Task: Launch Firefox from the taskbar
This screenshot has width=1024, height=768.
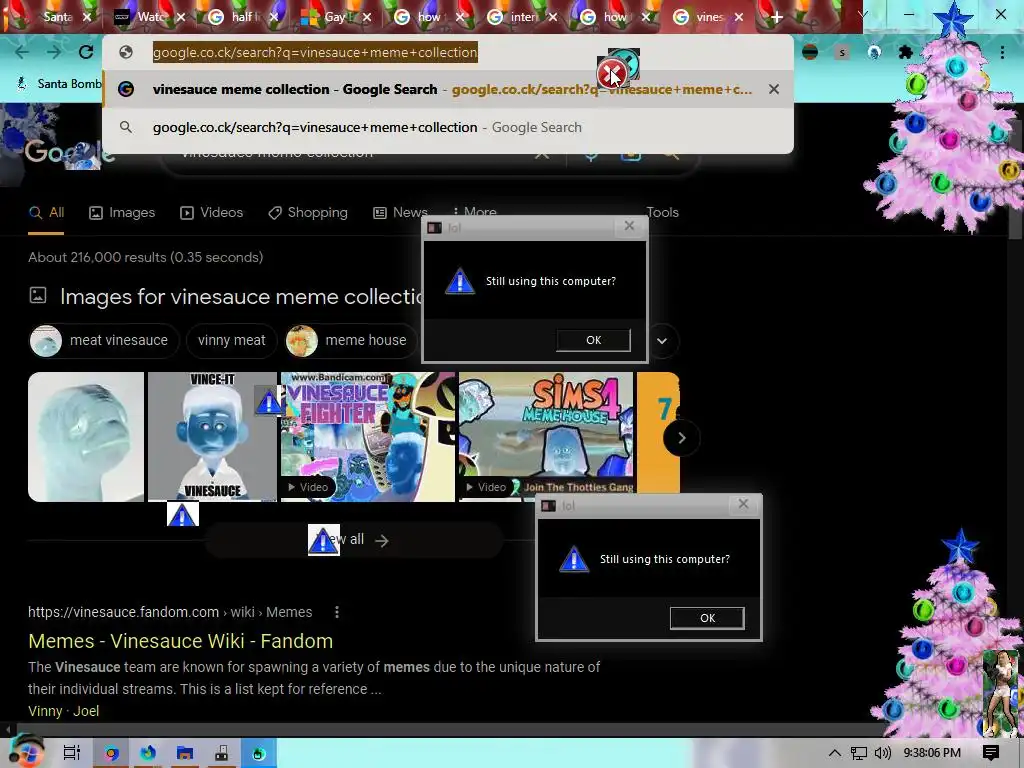Action: (x=148, y=753)
